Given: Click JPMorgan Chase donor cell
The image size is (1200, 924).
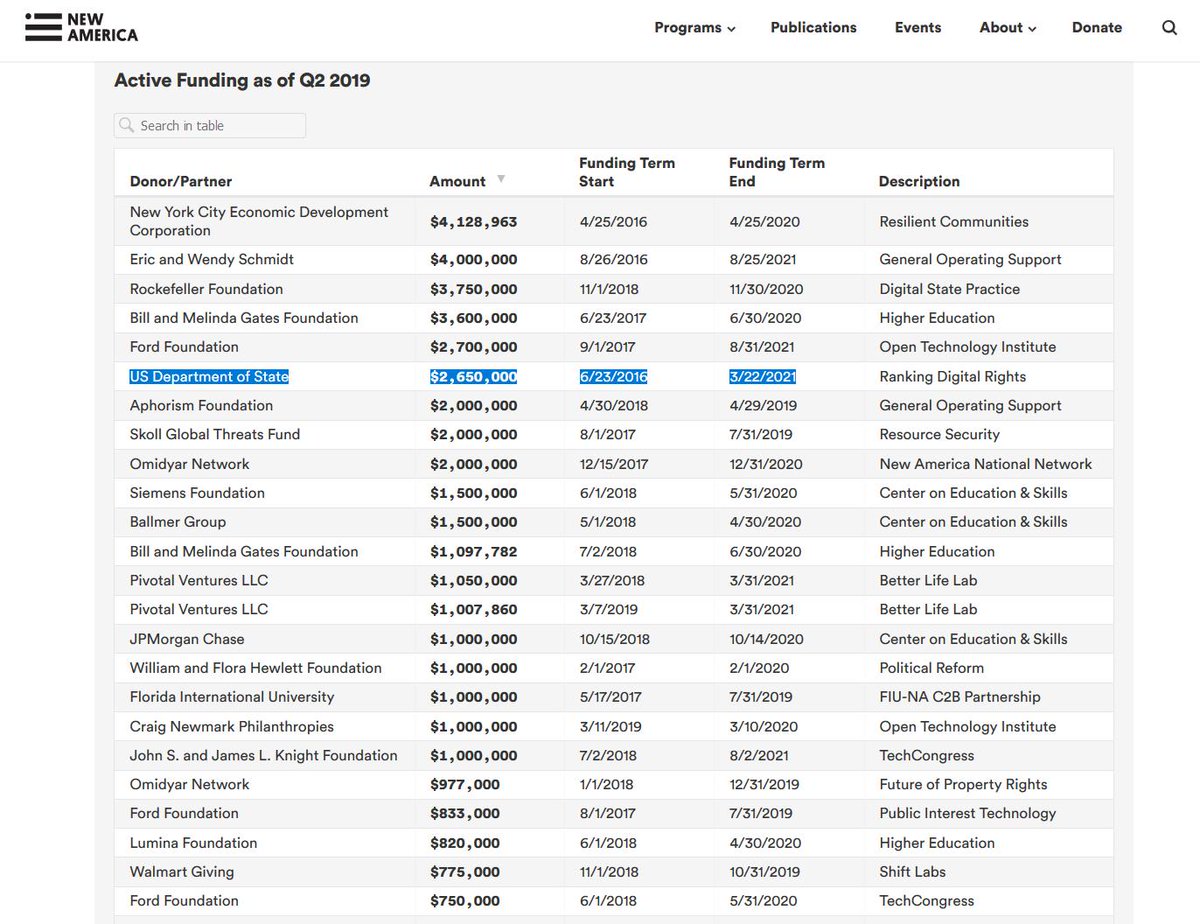Looking at the screenshot, I should click(x=187, y=639).
